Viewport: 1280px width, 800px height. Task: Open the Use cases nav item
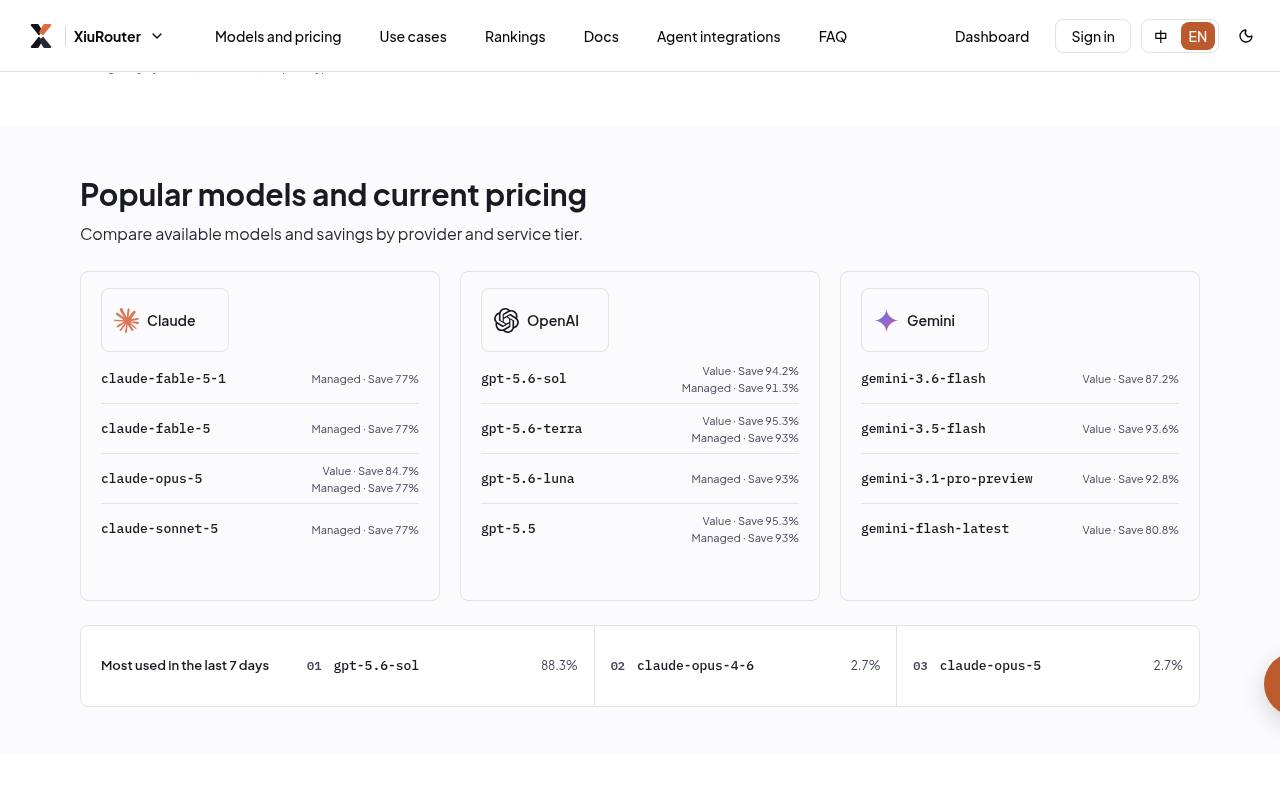413,36
